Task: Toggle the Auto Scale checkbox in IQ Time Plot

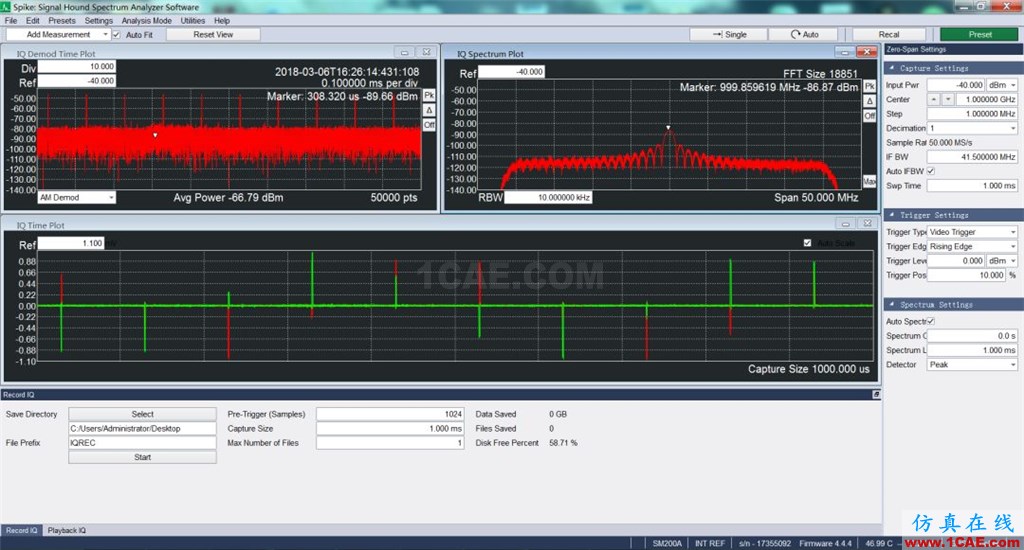Action: (x=807, y=243)
